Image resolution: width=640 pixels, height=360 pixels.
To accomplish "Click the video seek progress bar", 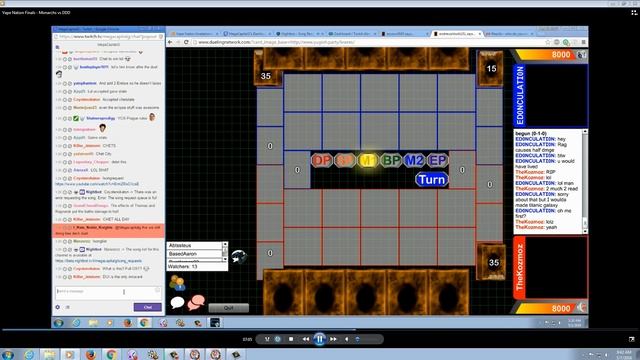I will coord(320,329).
